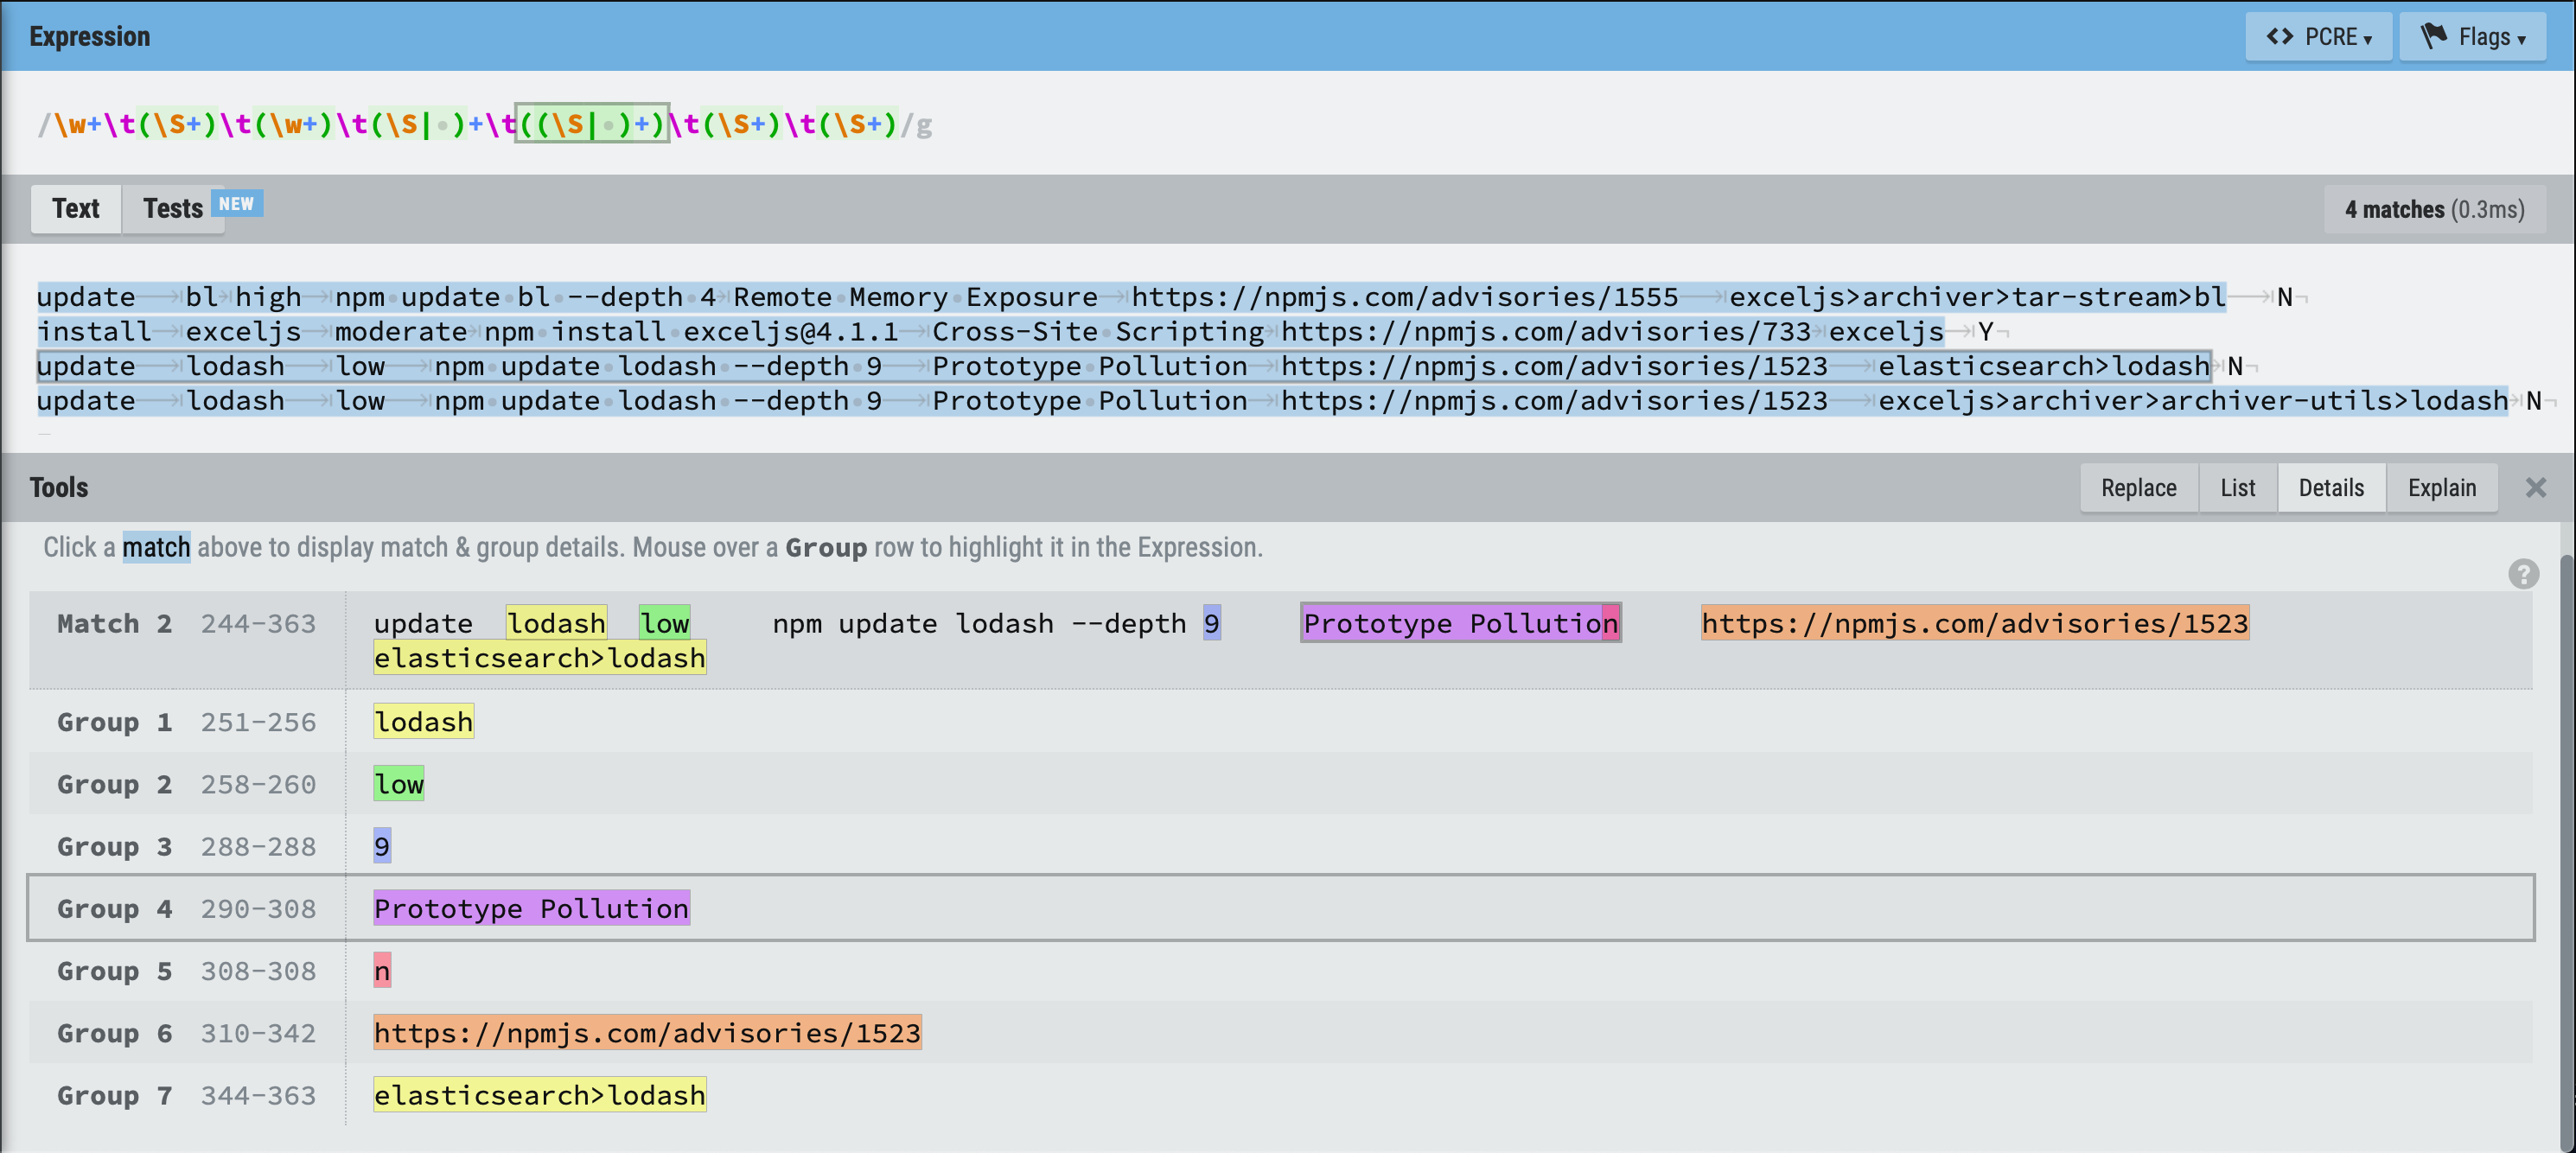Click the help question mark icon
This screenshot has height=1153, width=2576.
[2523, 574]
